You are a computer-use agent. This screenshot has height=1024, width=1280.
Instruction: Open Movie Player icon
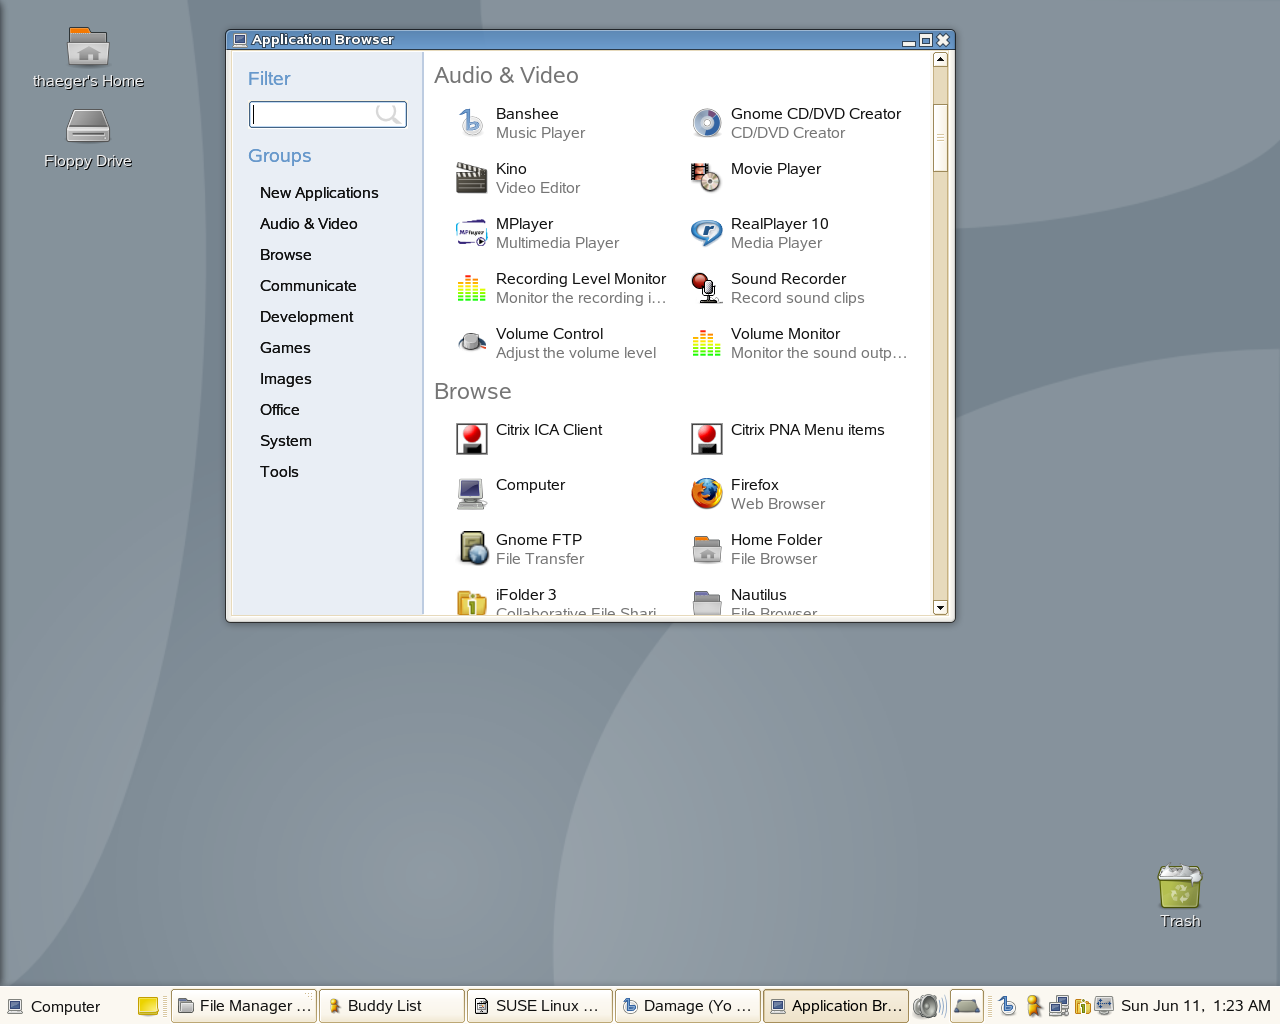click(x=706, y=178)
